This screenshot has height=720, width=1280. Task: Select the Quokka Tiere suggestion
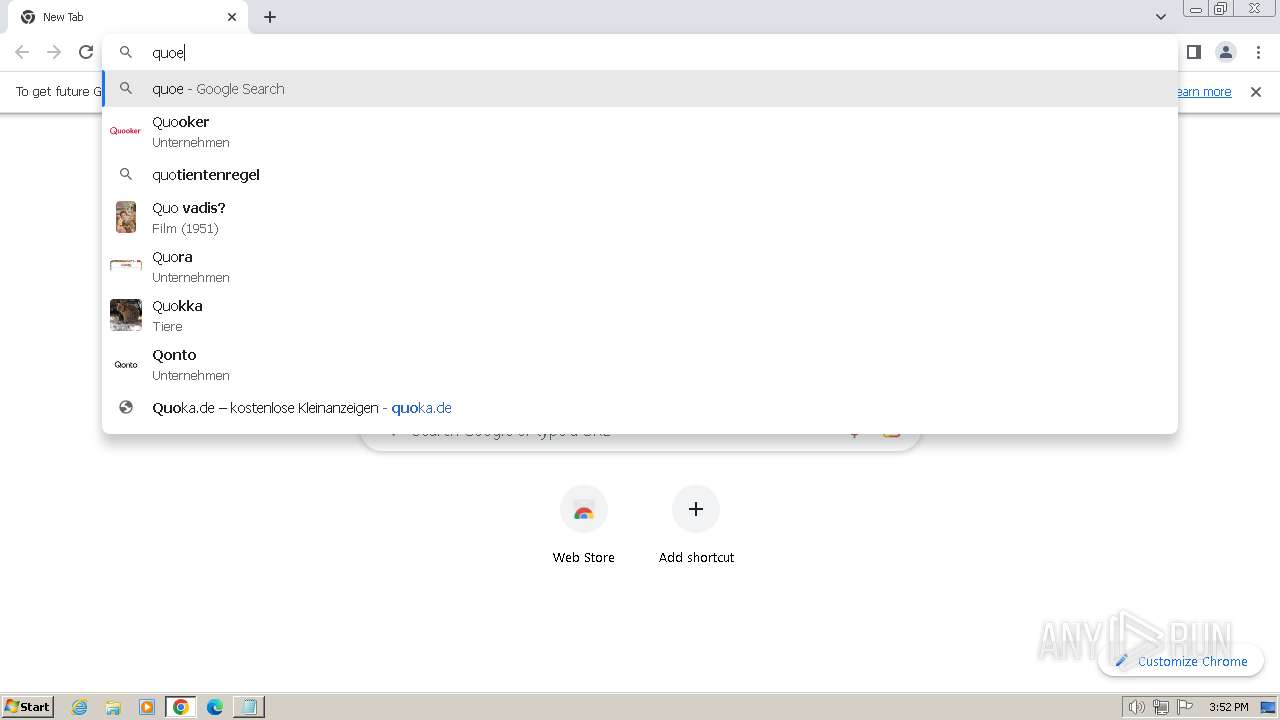[x=640, y=315]
